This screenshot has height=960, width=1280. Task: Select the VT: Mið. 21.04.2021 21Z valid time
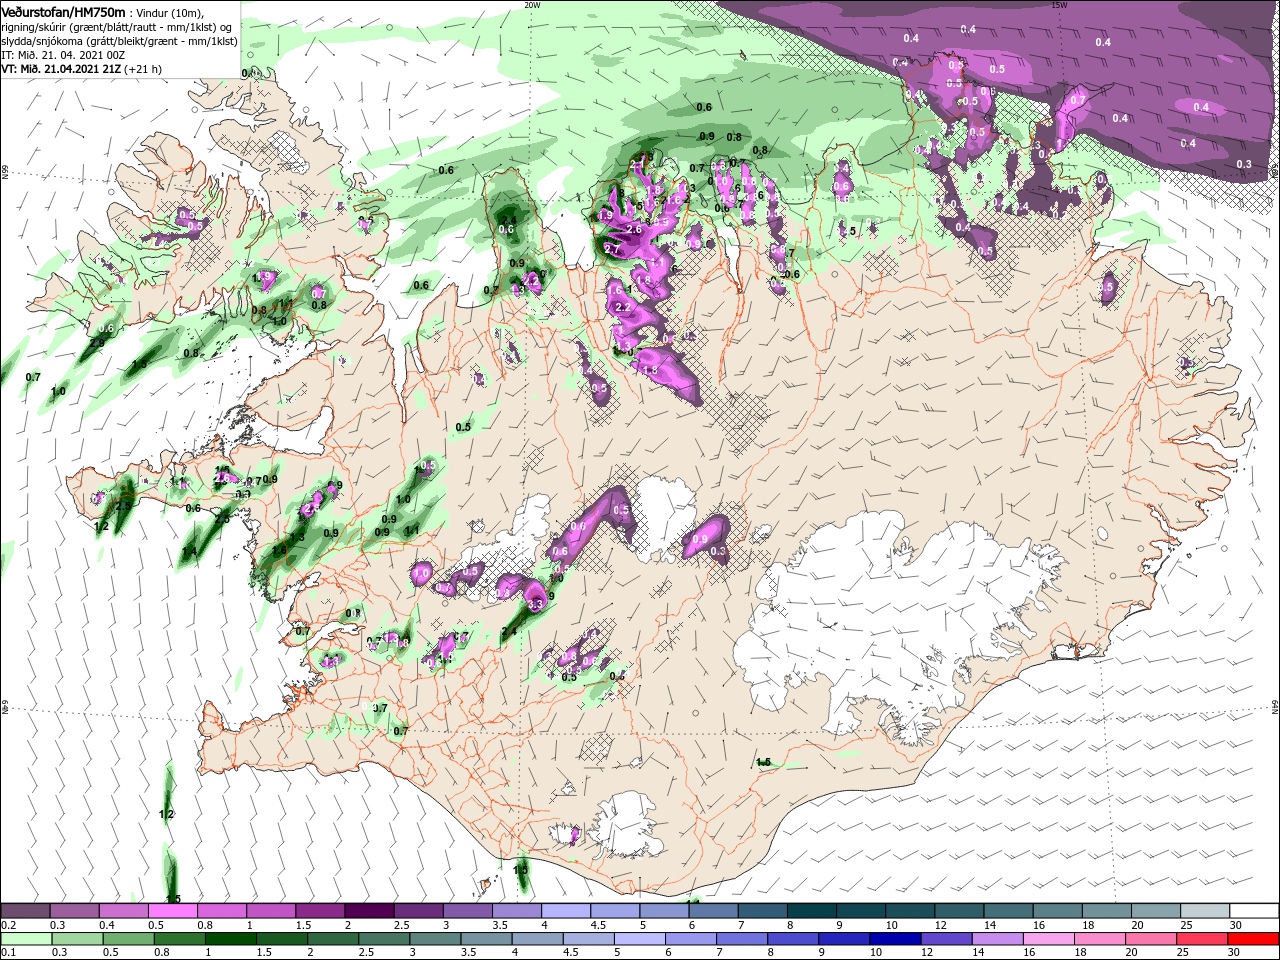[61, 69]
